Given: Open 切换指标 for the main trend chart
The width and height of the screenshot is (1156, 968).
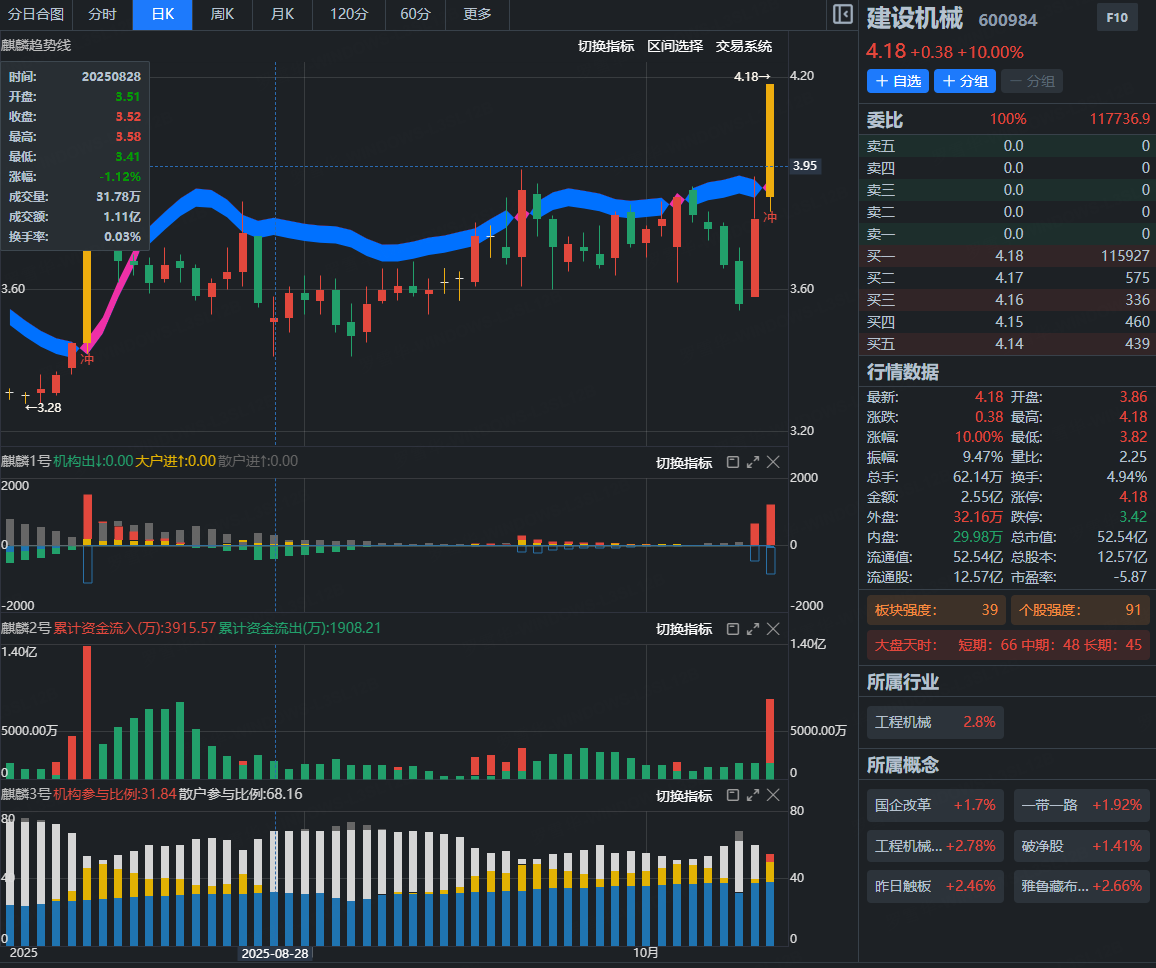Looking at the screenshot, I should tap(606, 46).
